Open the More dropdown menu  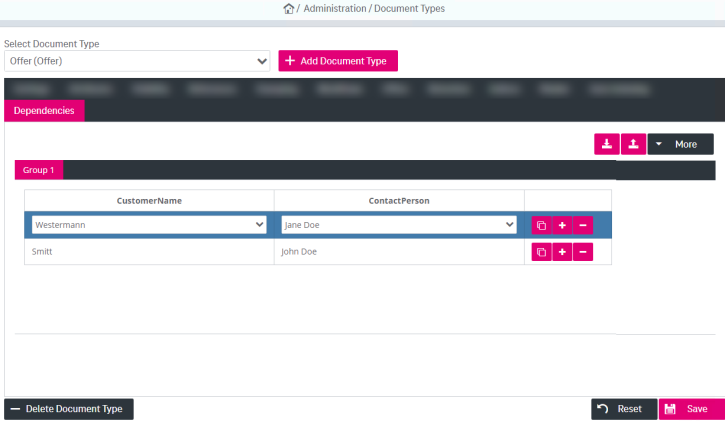tap(680, 144)
